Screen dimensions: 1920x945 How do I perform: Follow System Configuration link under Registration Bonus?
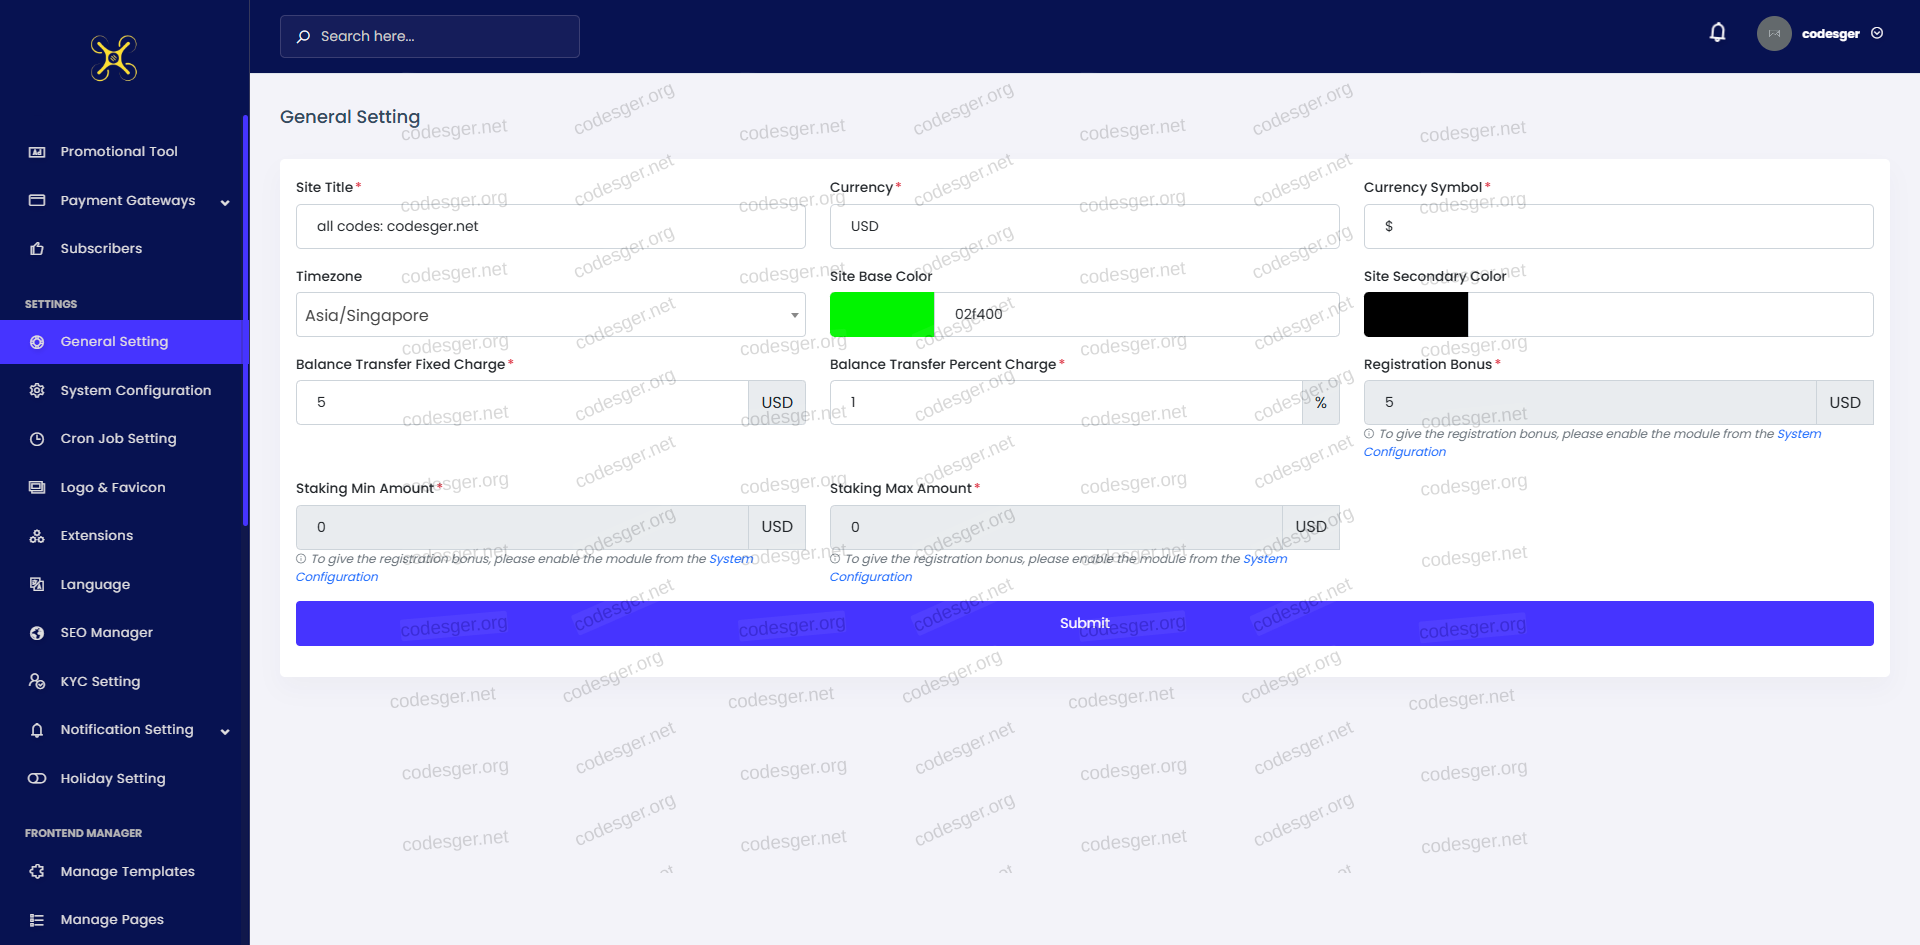point(1798,434)
